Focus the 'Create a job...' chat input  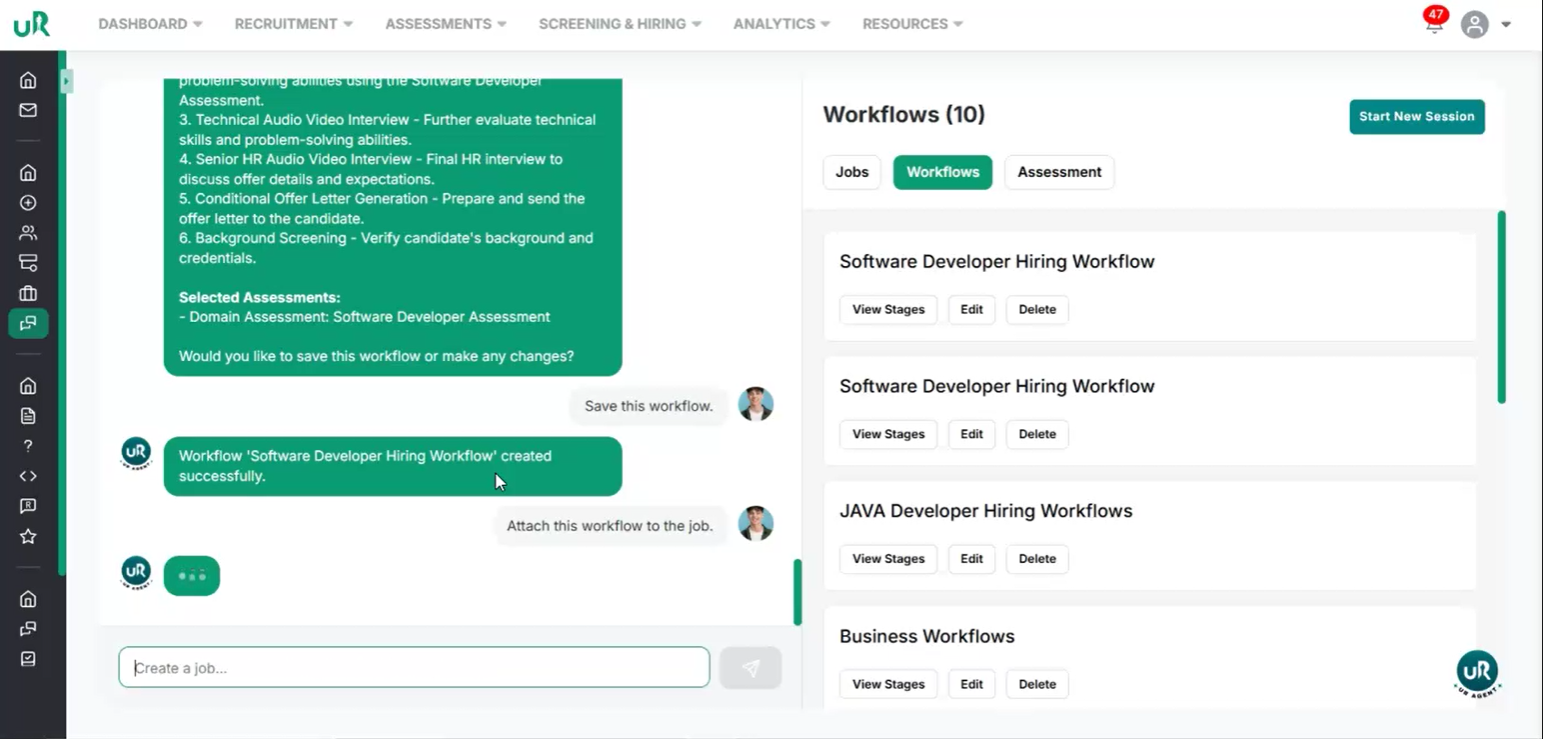[x=414, y=668]
